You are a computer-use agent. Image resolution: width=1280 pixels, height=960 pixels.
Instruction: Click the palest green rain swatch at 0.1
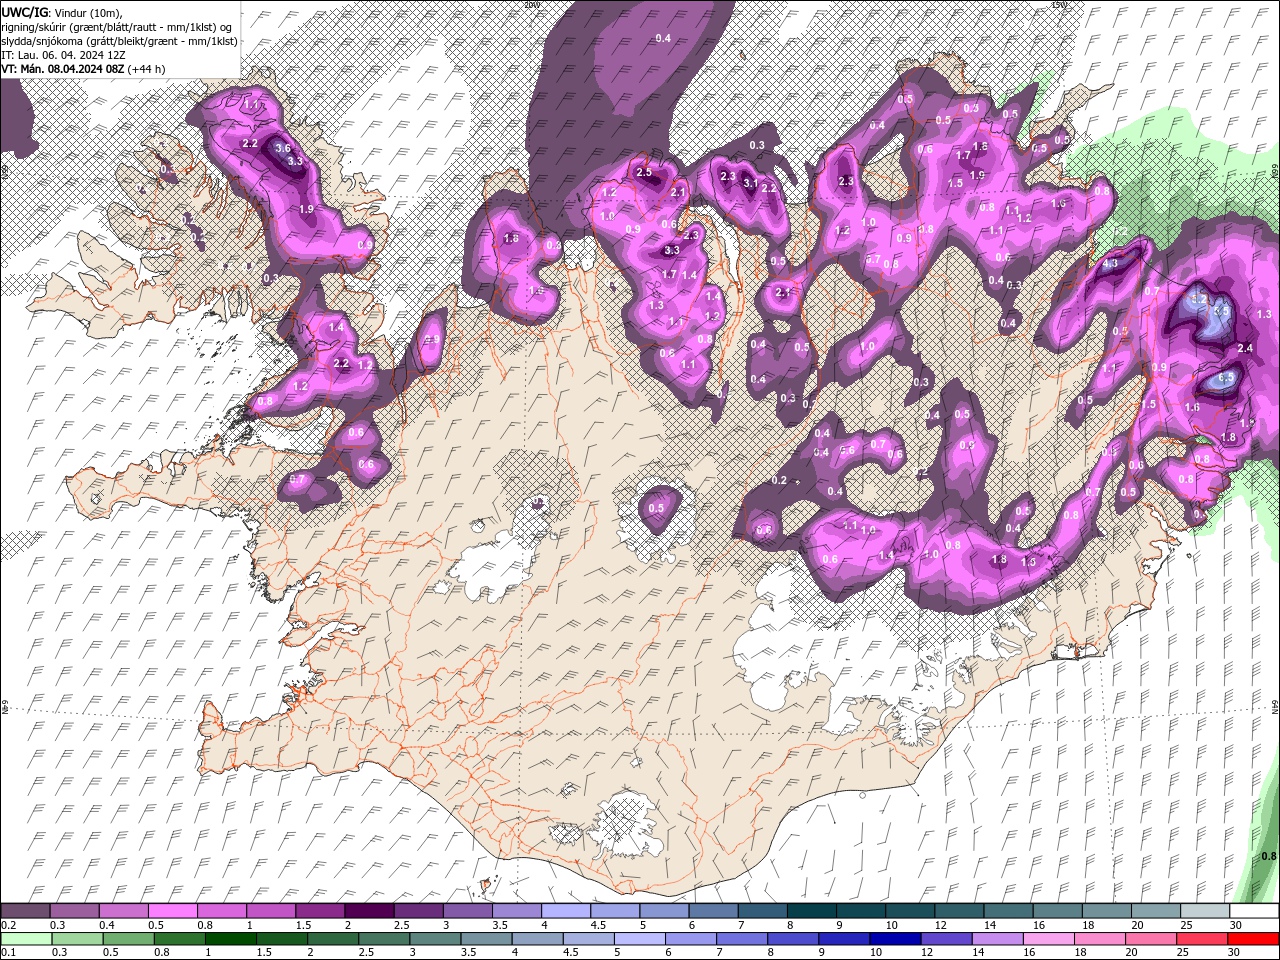pos(26,938)
